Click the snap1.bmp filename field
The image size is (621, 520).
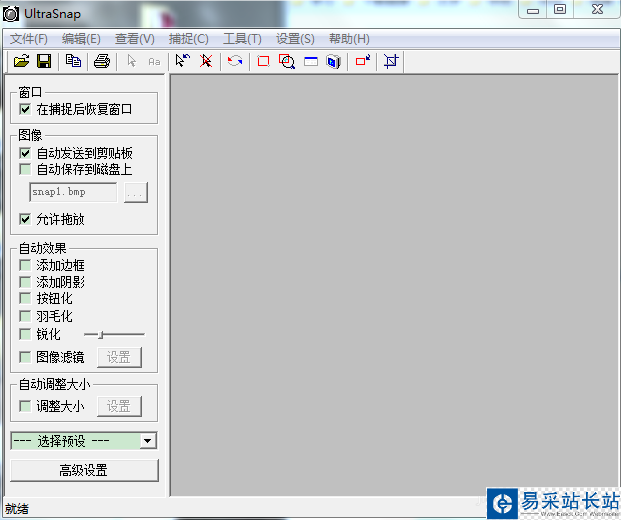coord(73,192)
